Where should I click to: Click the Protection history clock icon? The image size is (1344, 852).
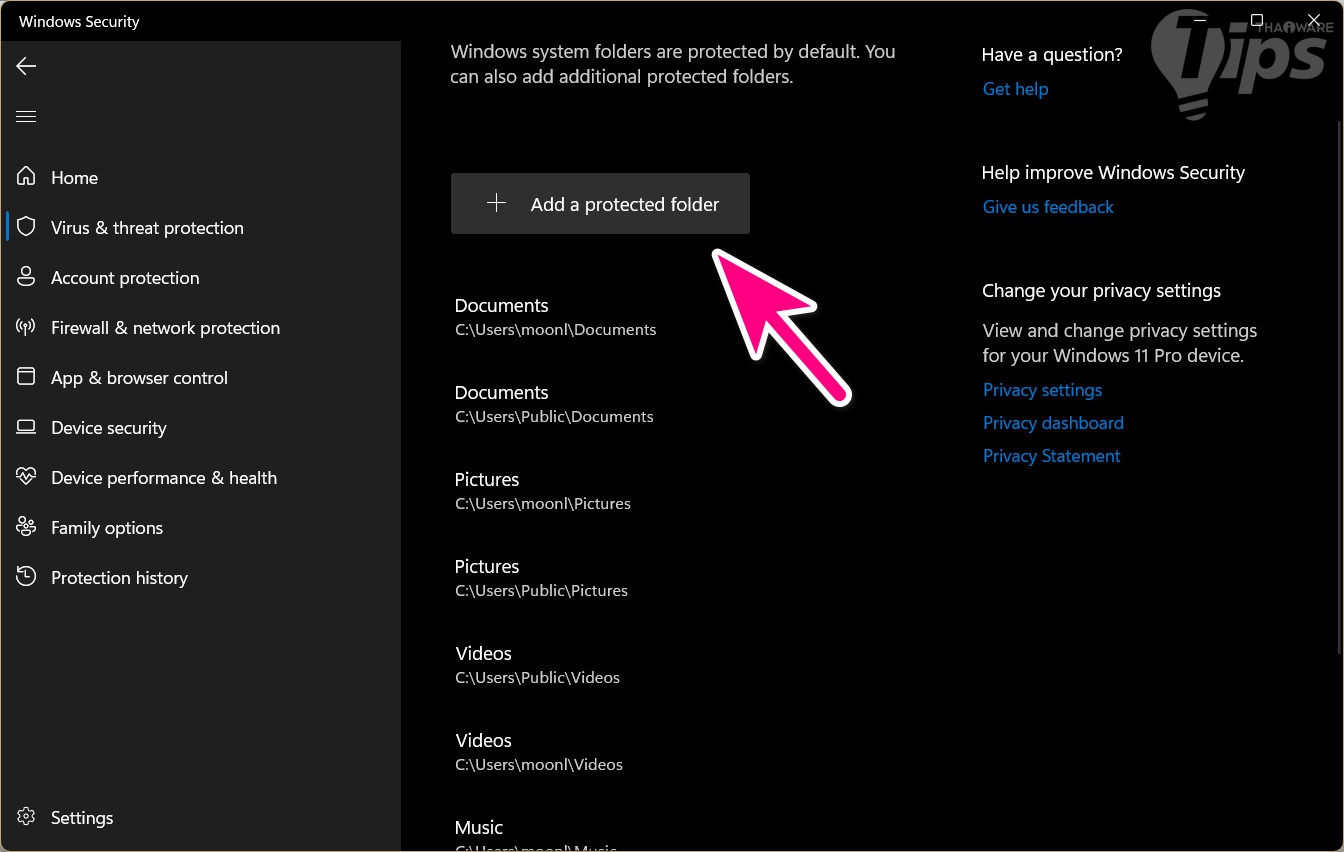click(x=26, y=577)
